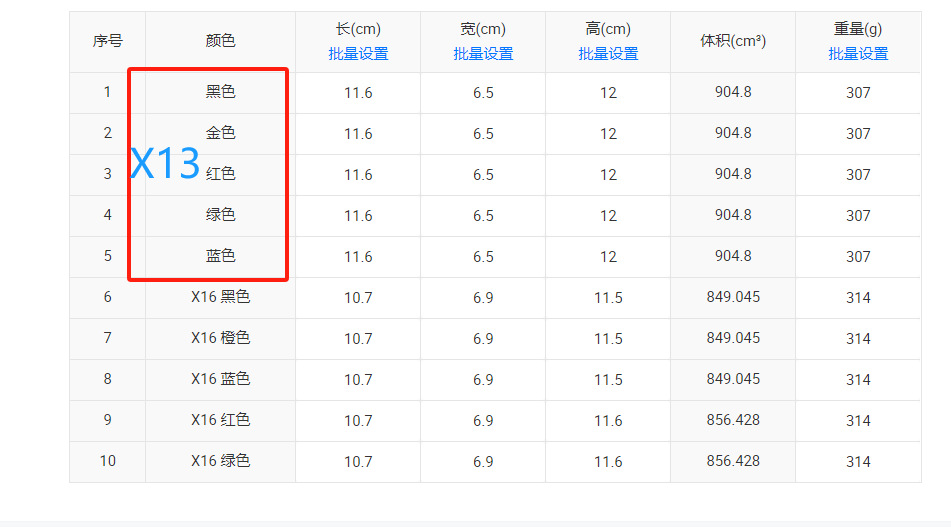Screen dimensions: 951x527
Task: Click weight 307 in row 1
Action: tap(858, 93)
